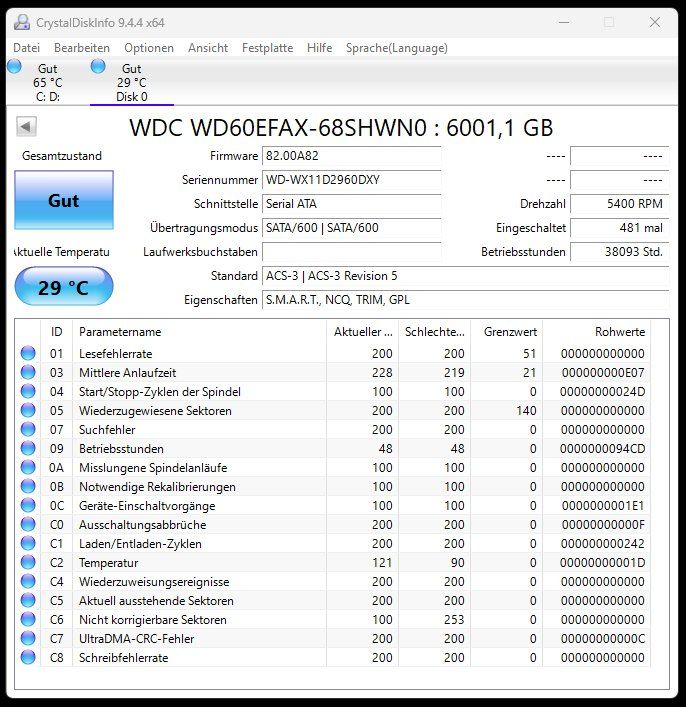686x707 pixels.
Task: Open the Datei menu
Action: tap(27, 48)
